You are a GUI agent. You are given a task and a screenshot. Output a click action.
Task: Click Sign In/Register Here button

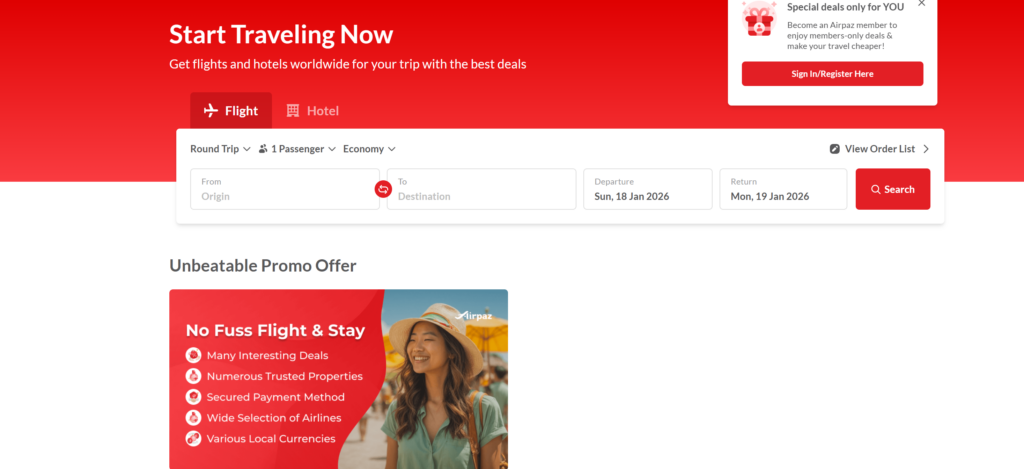point(832,74)
